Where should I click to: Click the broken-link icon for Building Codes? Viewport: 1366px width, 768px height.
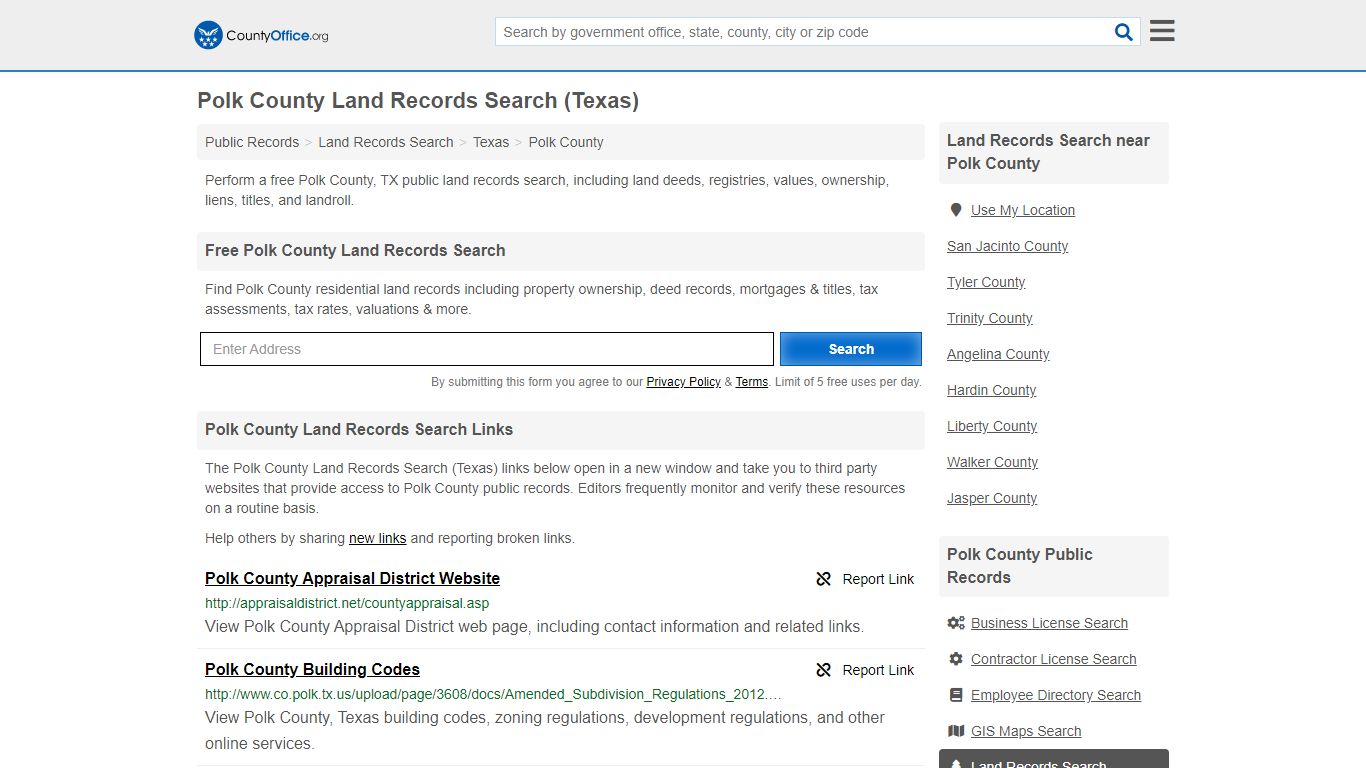pyautogui.click(x=824, y=670)
